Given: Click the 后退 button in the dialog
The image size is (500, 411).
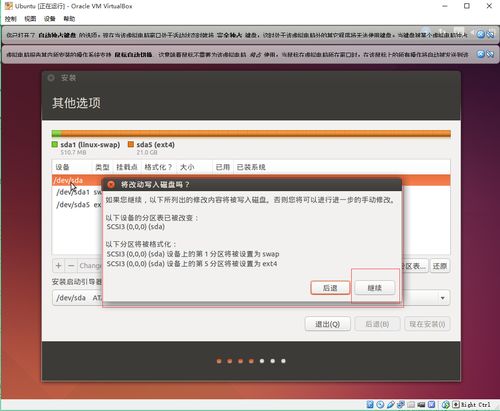Looking at the screenshot, I should click(x=330, y=288).
